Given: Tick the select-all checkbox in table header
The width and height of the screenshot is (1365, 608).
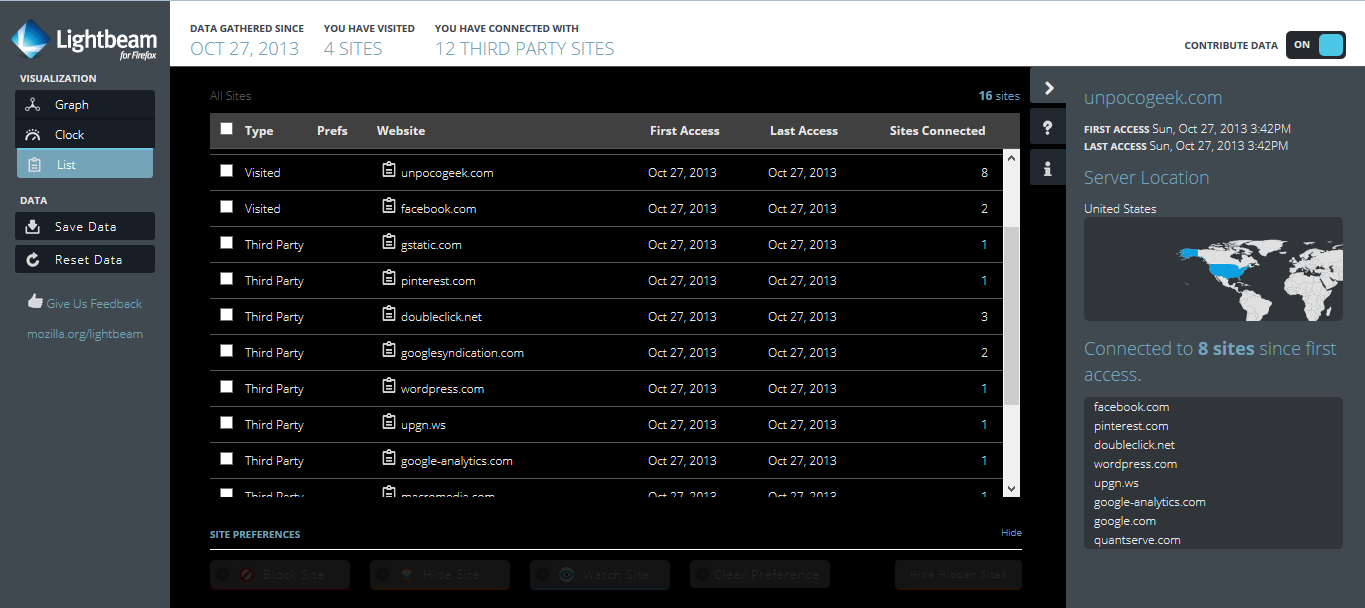Looking at the screenshot, I should (227, 129).
